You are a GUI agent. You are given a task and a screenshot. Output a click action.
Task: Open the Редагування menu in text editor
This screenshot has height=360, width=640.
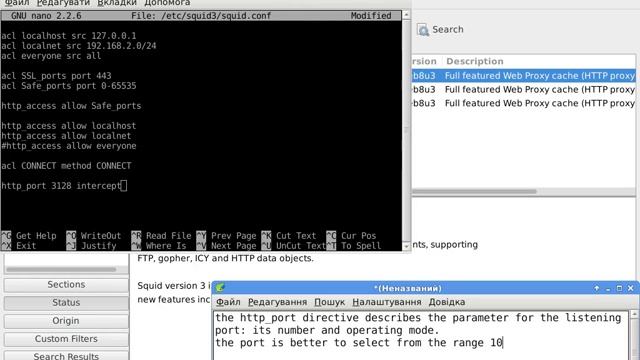278,302
